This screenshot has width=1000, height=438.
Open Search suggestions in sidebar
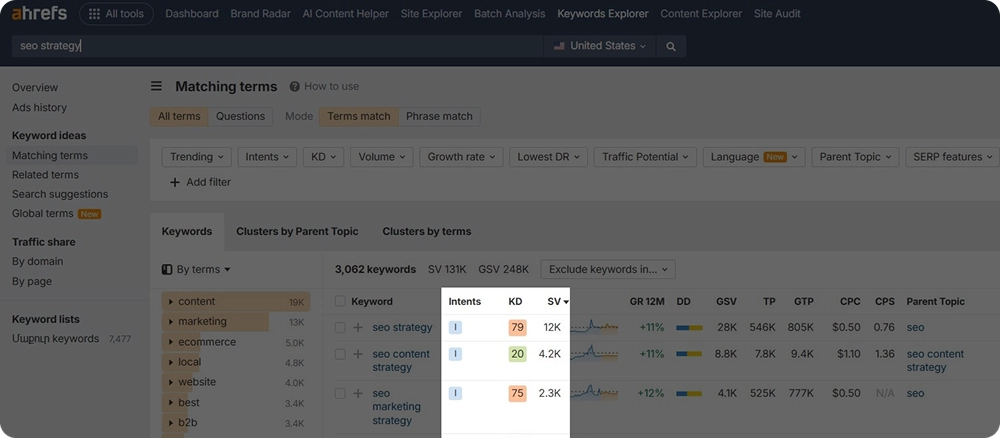point(60,194)
